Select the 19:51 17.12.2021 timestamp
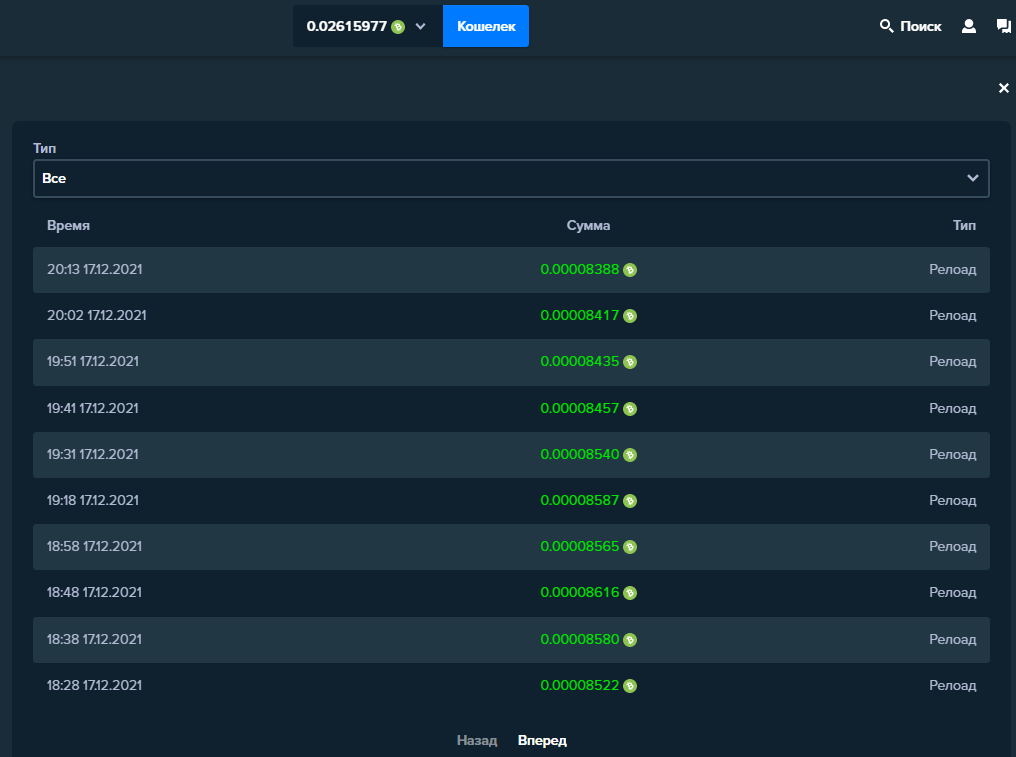This screenshot has height=757, width=1016. click(x=93, y=362)
